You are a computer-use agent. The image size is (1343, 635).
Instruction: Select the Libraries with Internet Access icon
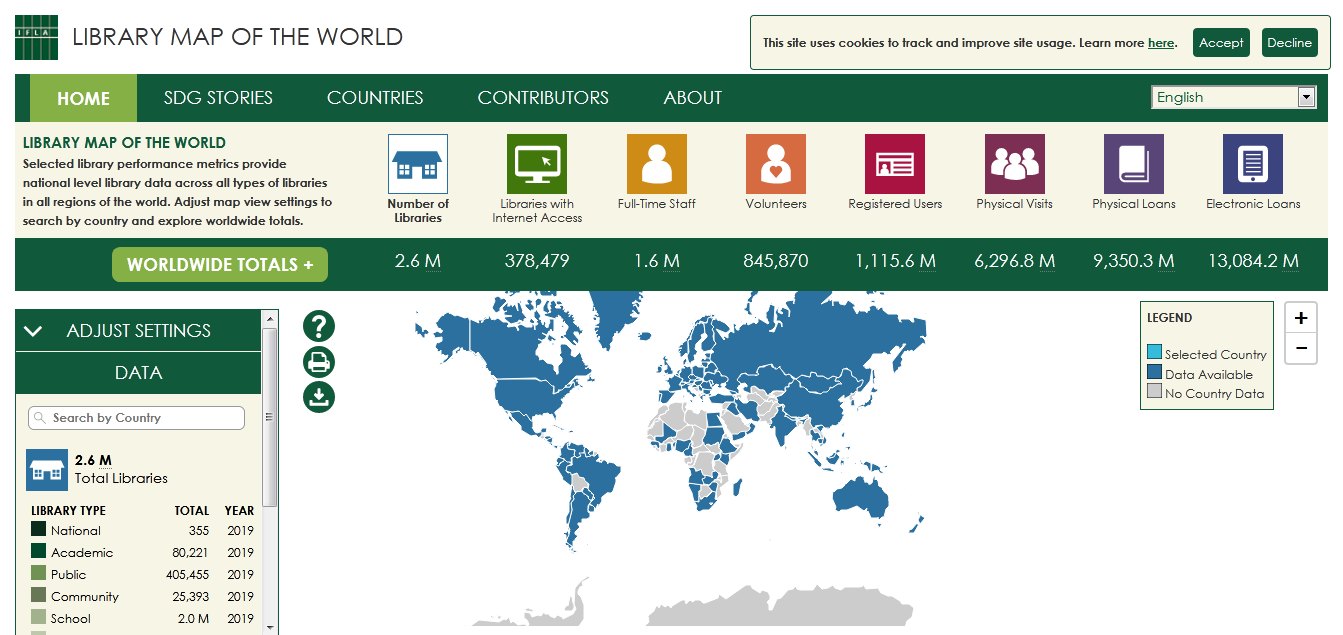coord(537,164)
